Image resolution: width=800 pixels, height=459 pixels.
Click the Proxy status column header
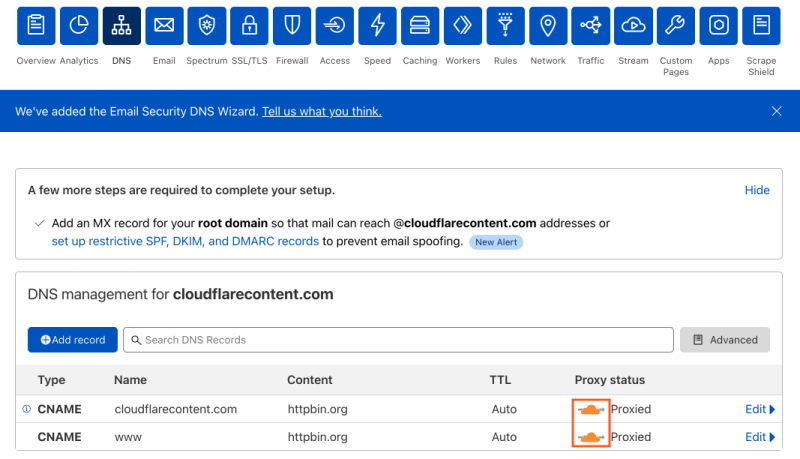point(610,380)
